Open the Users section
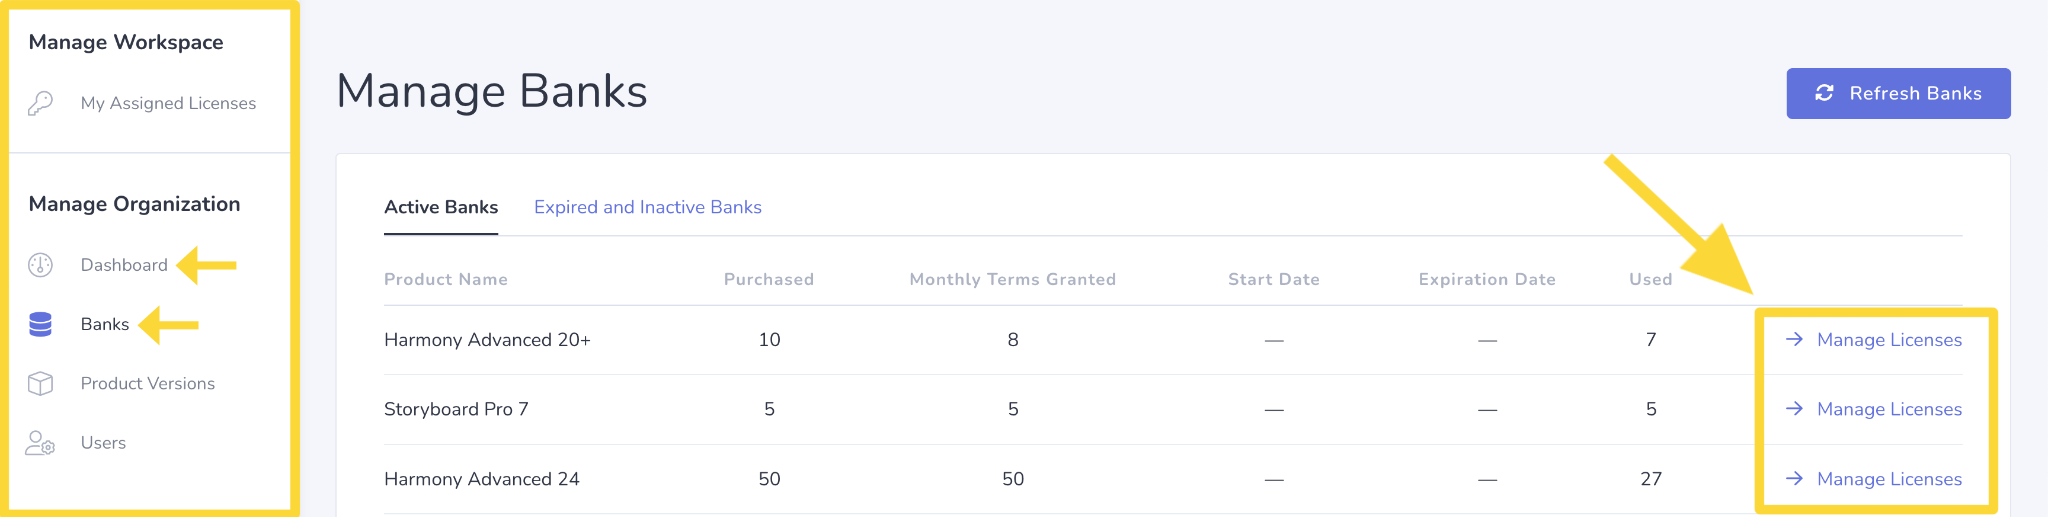Screen dimensions: 2048x517 click(103, 443)
